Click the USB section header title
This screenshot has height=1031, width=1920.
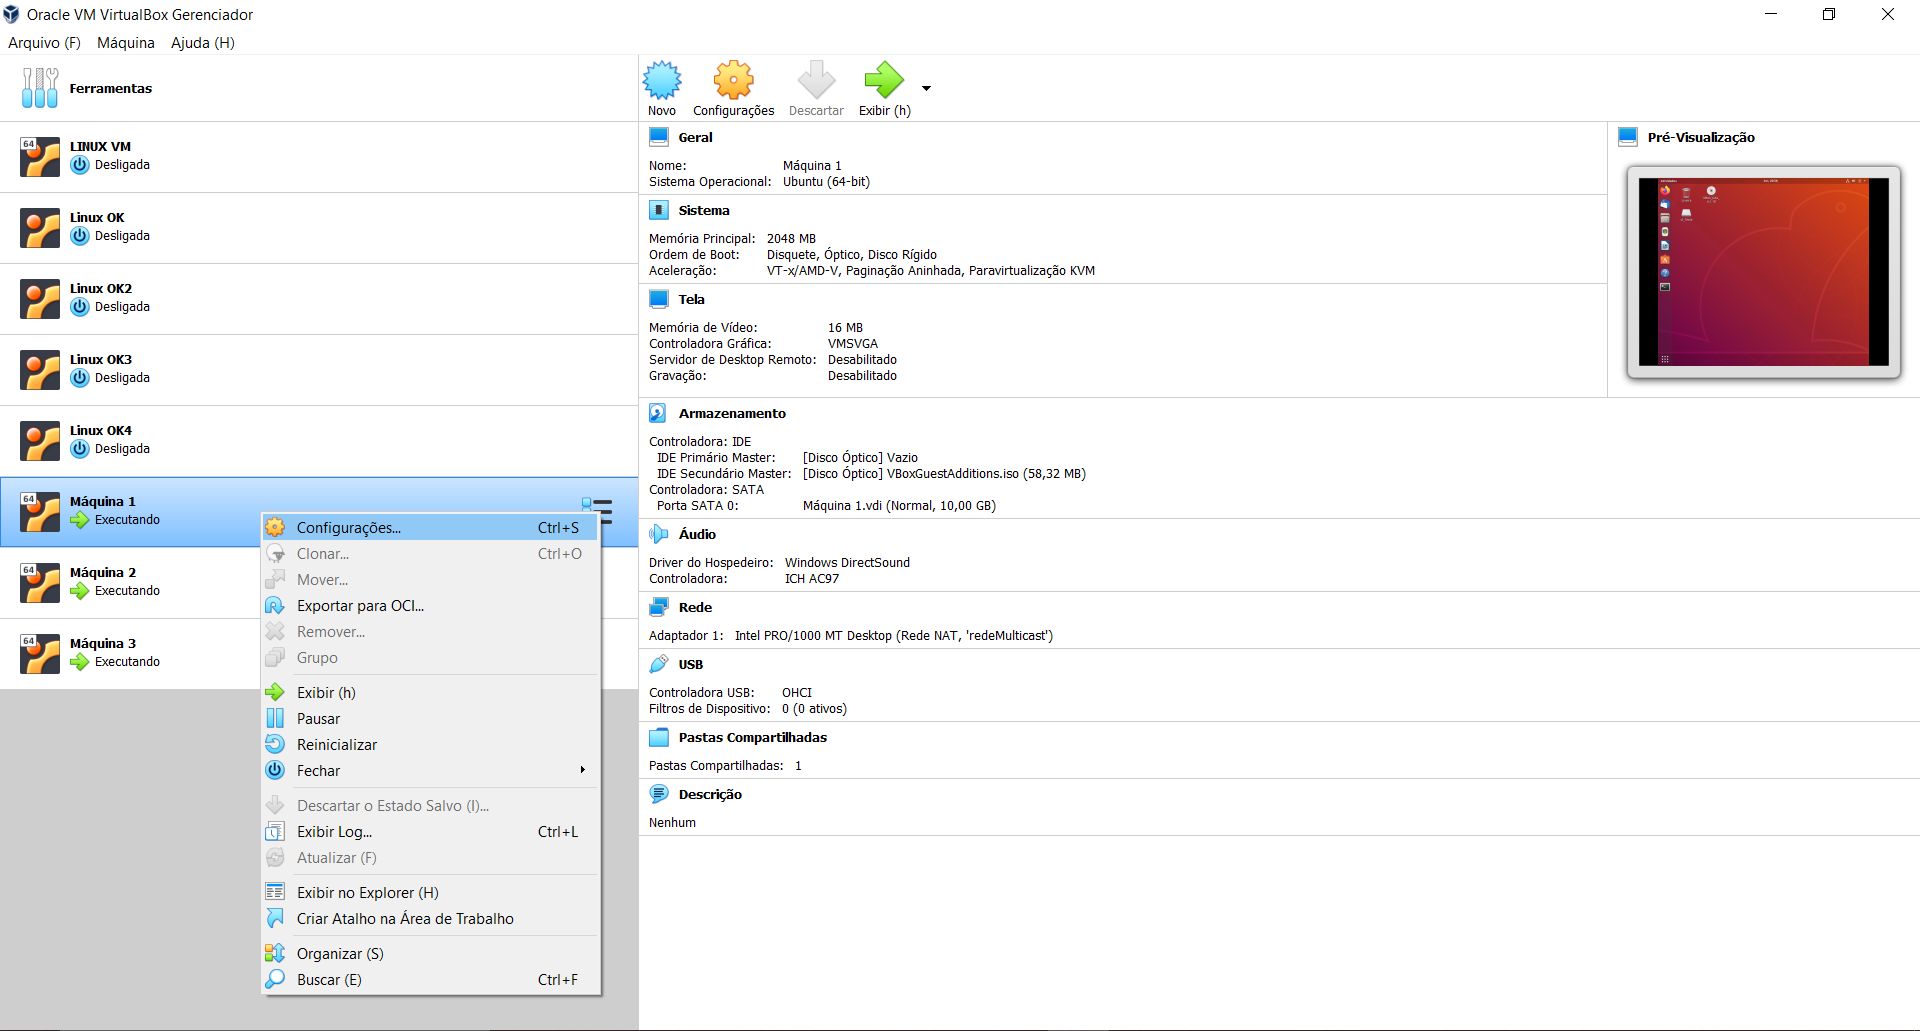691,665
